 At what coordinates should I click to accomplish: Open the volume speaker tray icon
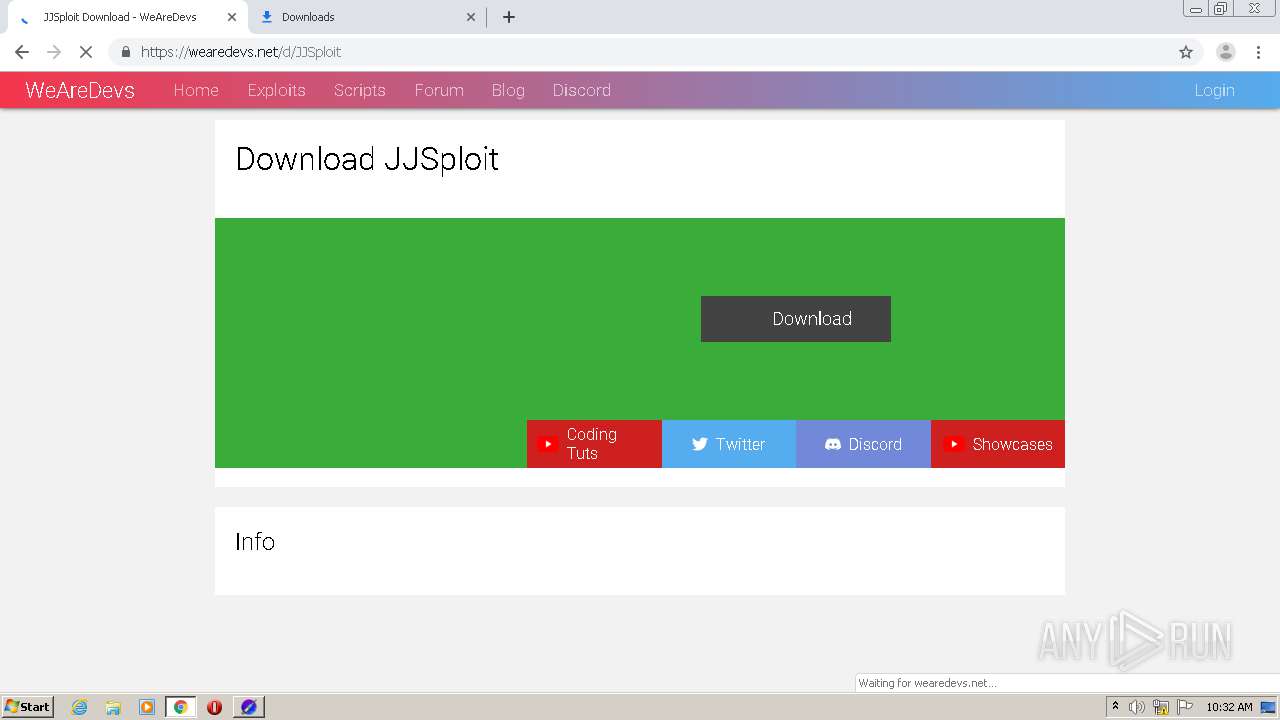[1137, 707]
